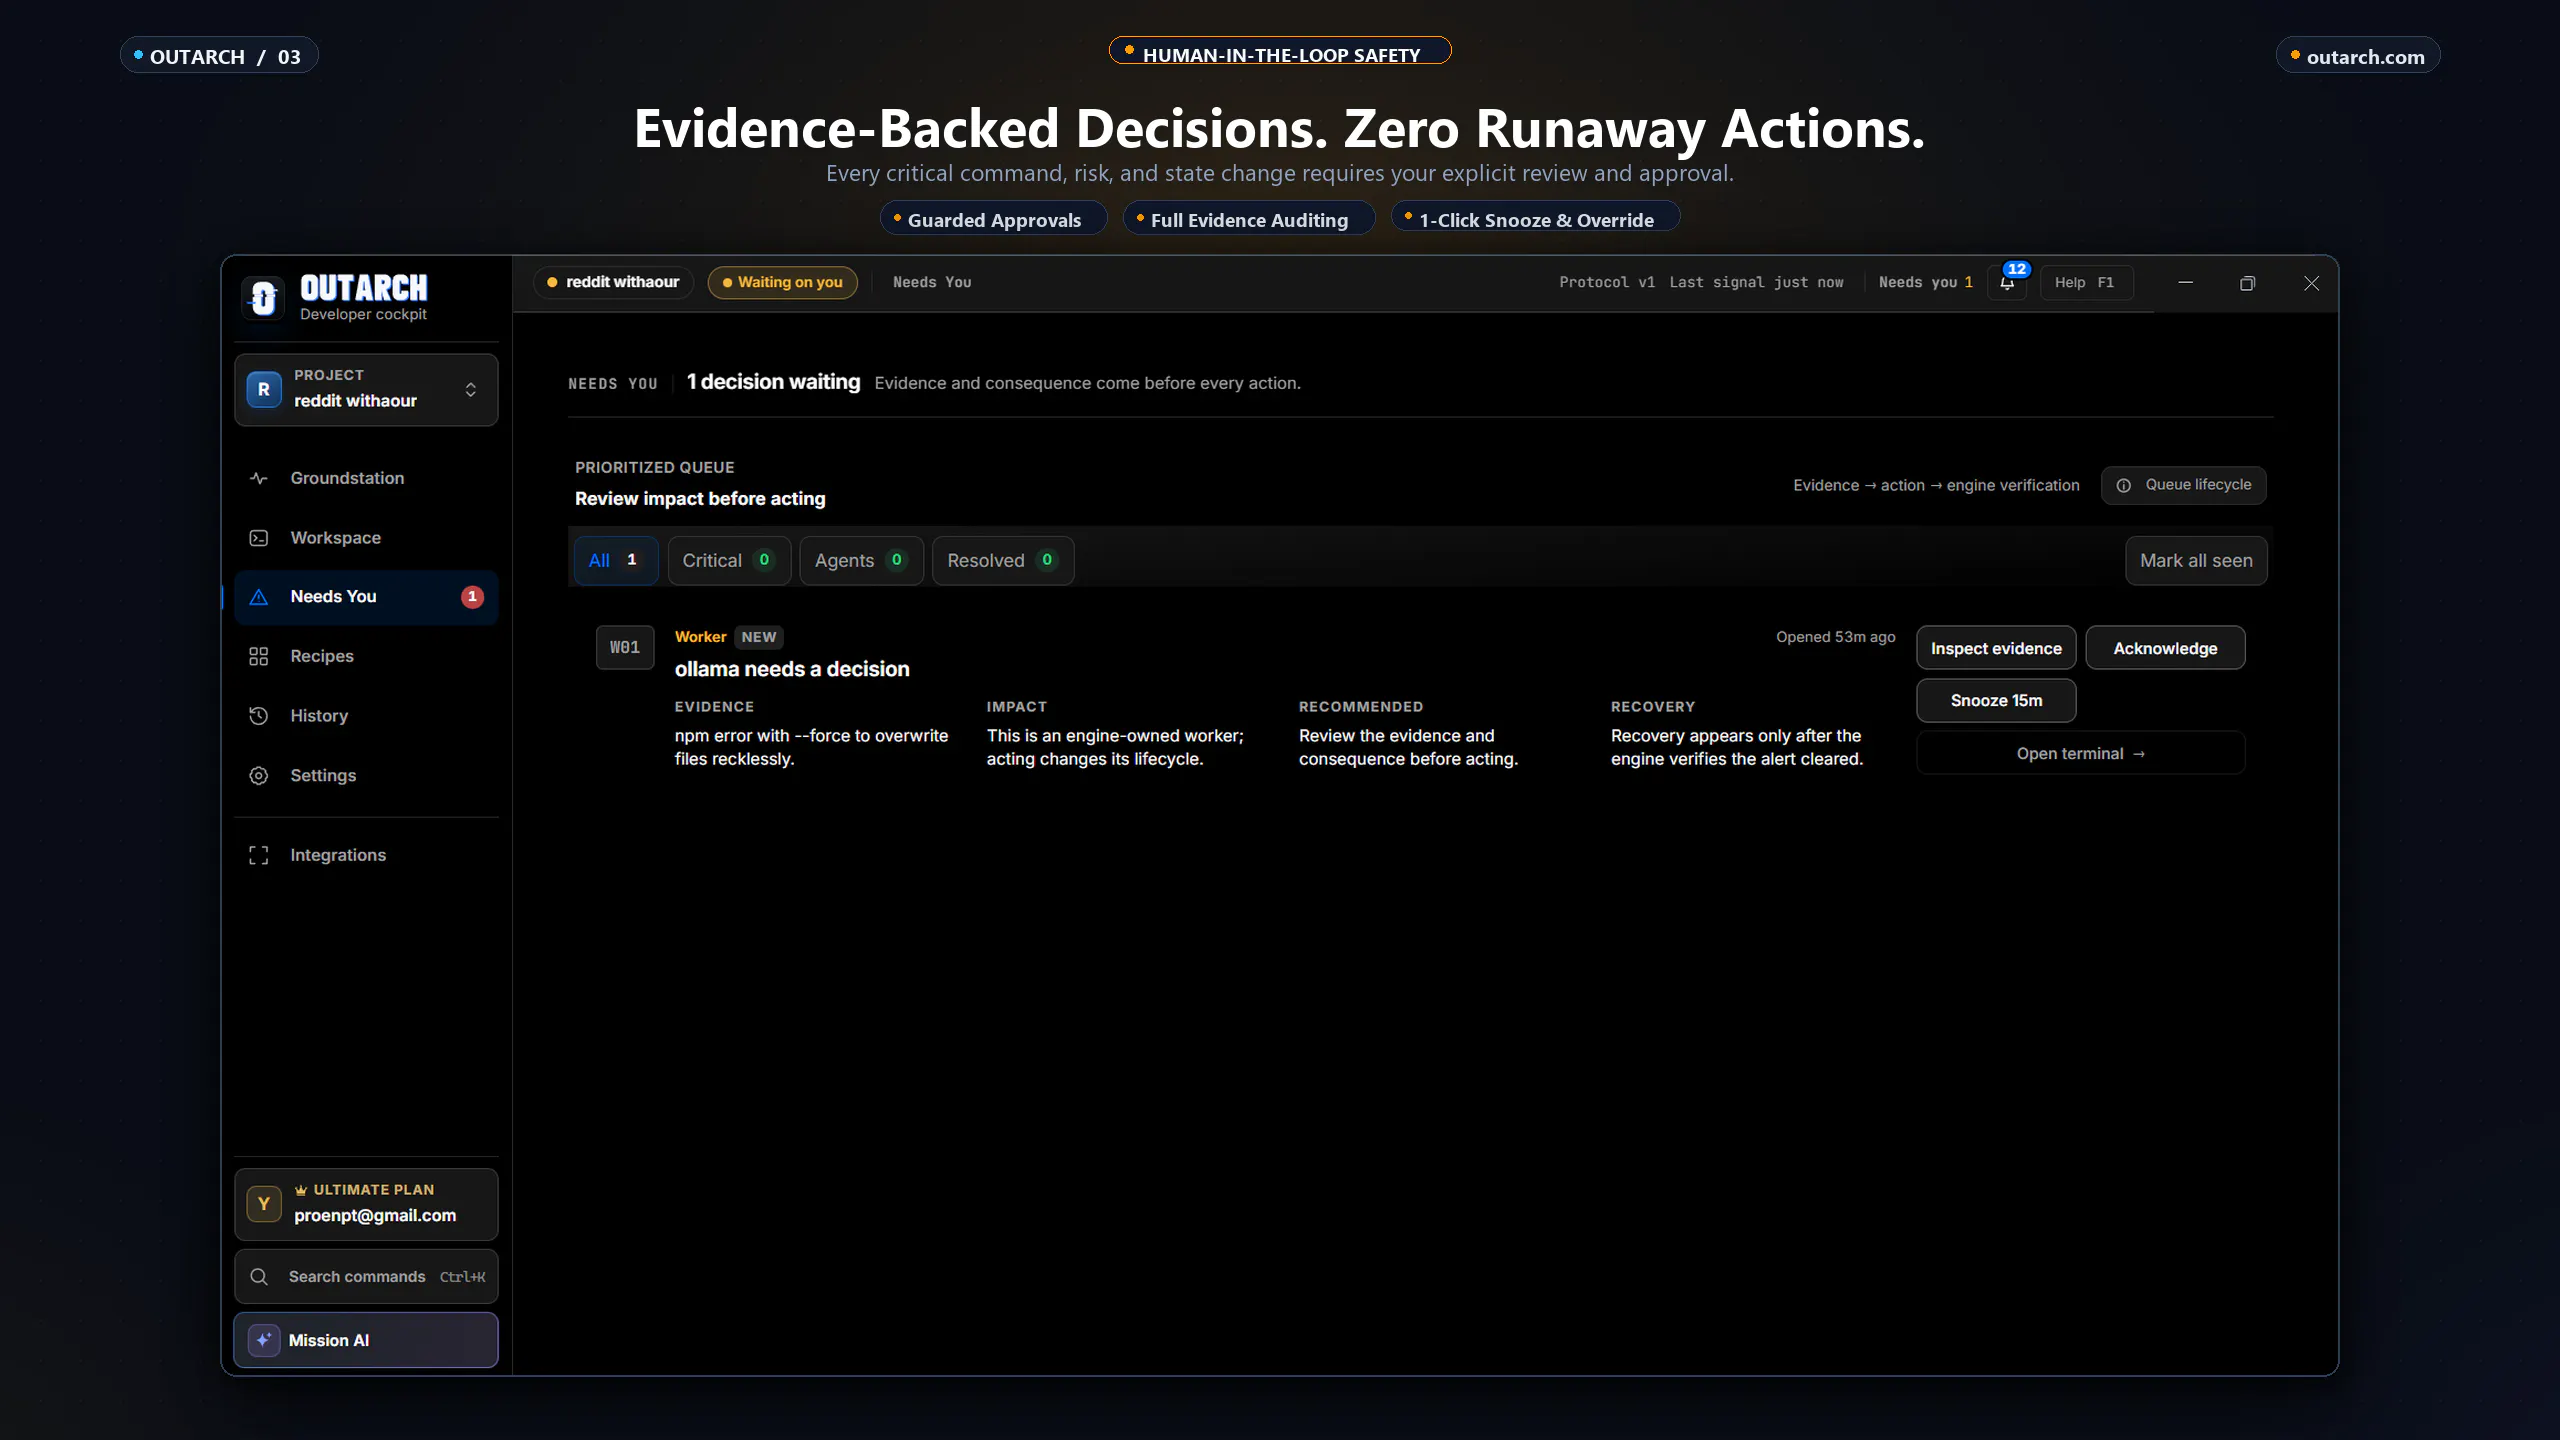Click the Settings gear icon
Screen dimensions: 2560x1440
point(259,775)
